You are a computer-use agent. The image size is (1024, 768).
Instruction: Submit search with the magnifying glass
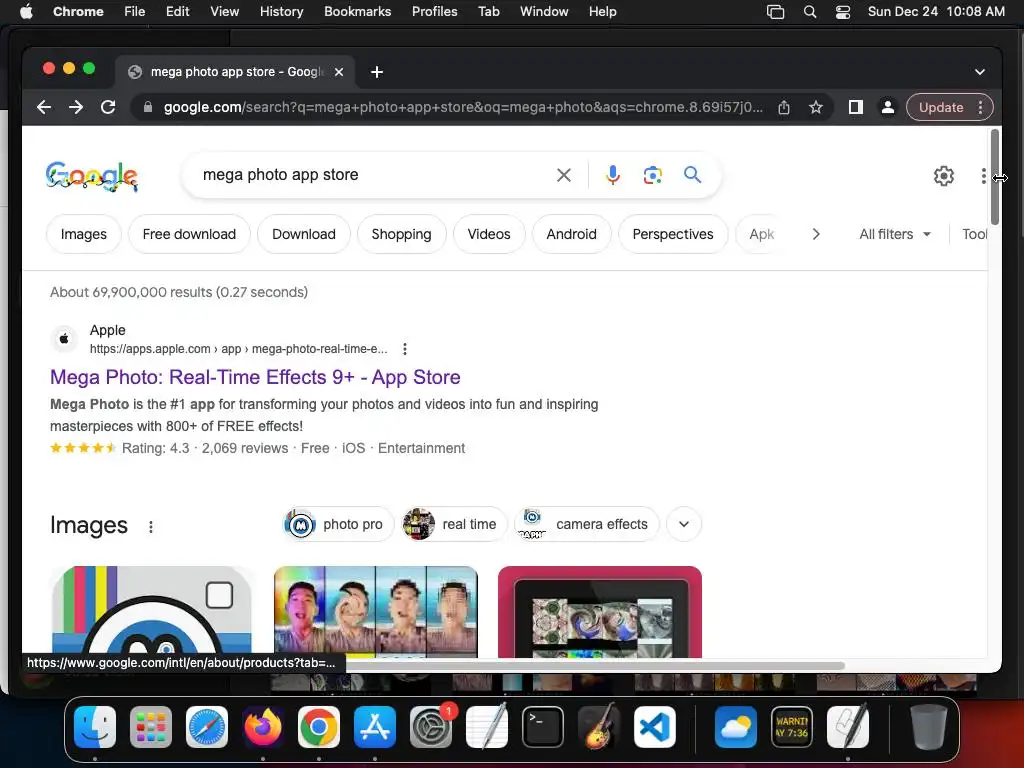(x=692, y=174)
